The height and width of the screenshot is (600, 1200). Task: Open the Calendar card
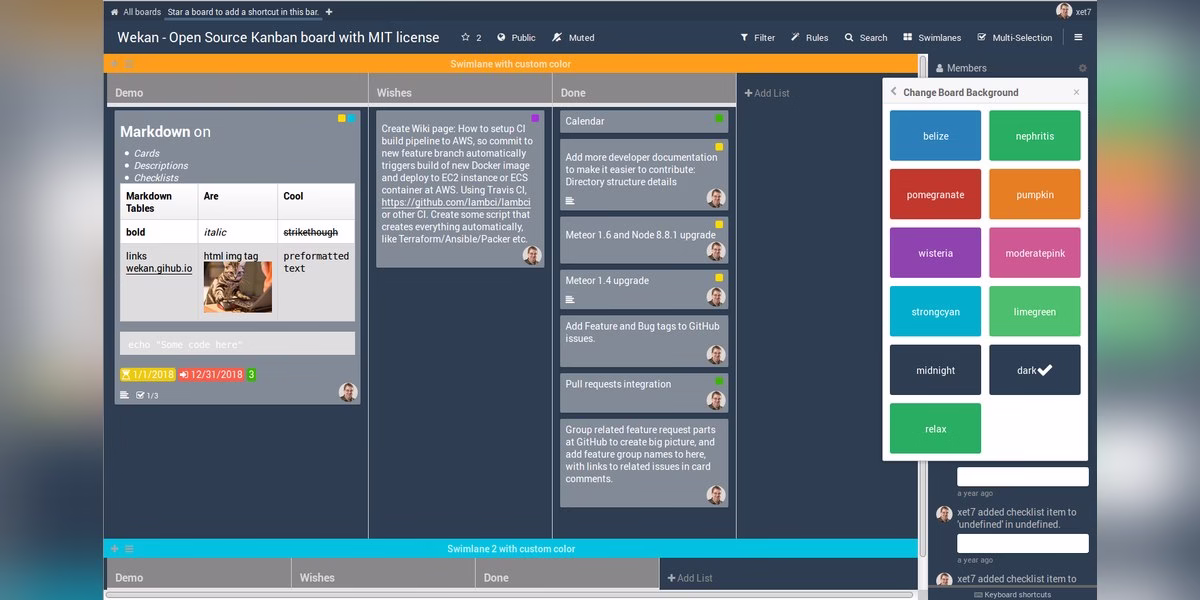(643, 121)
